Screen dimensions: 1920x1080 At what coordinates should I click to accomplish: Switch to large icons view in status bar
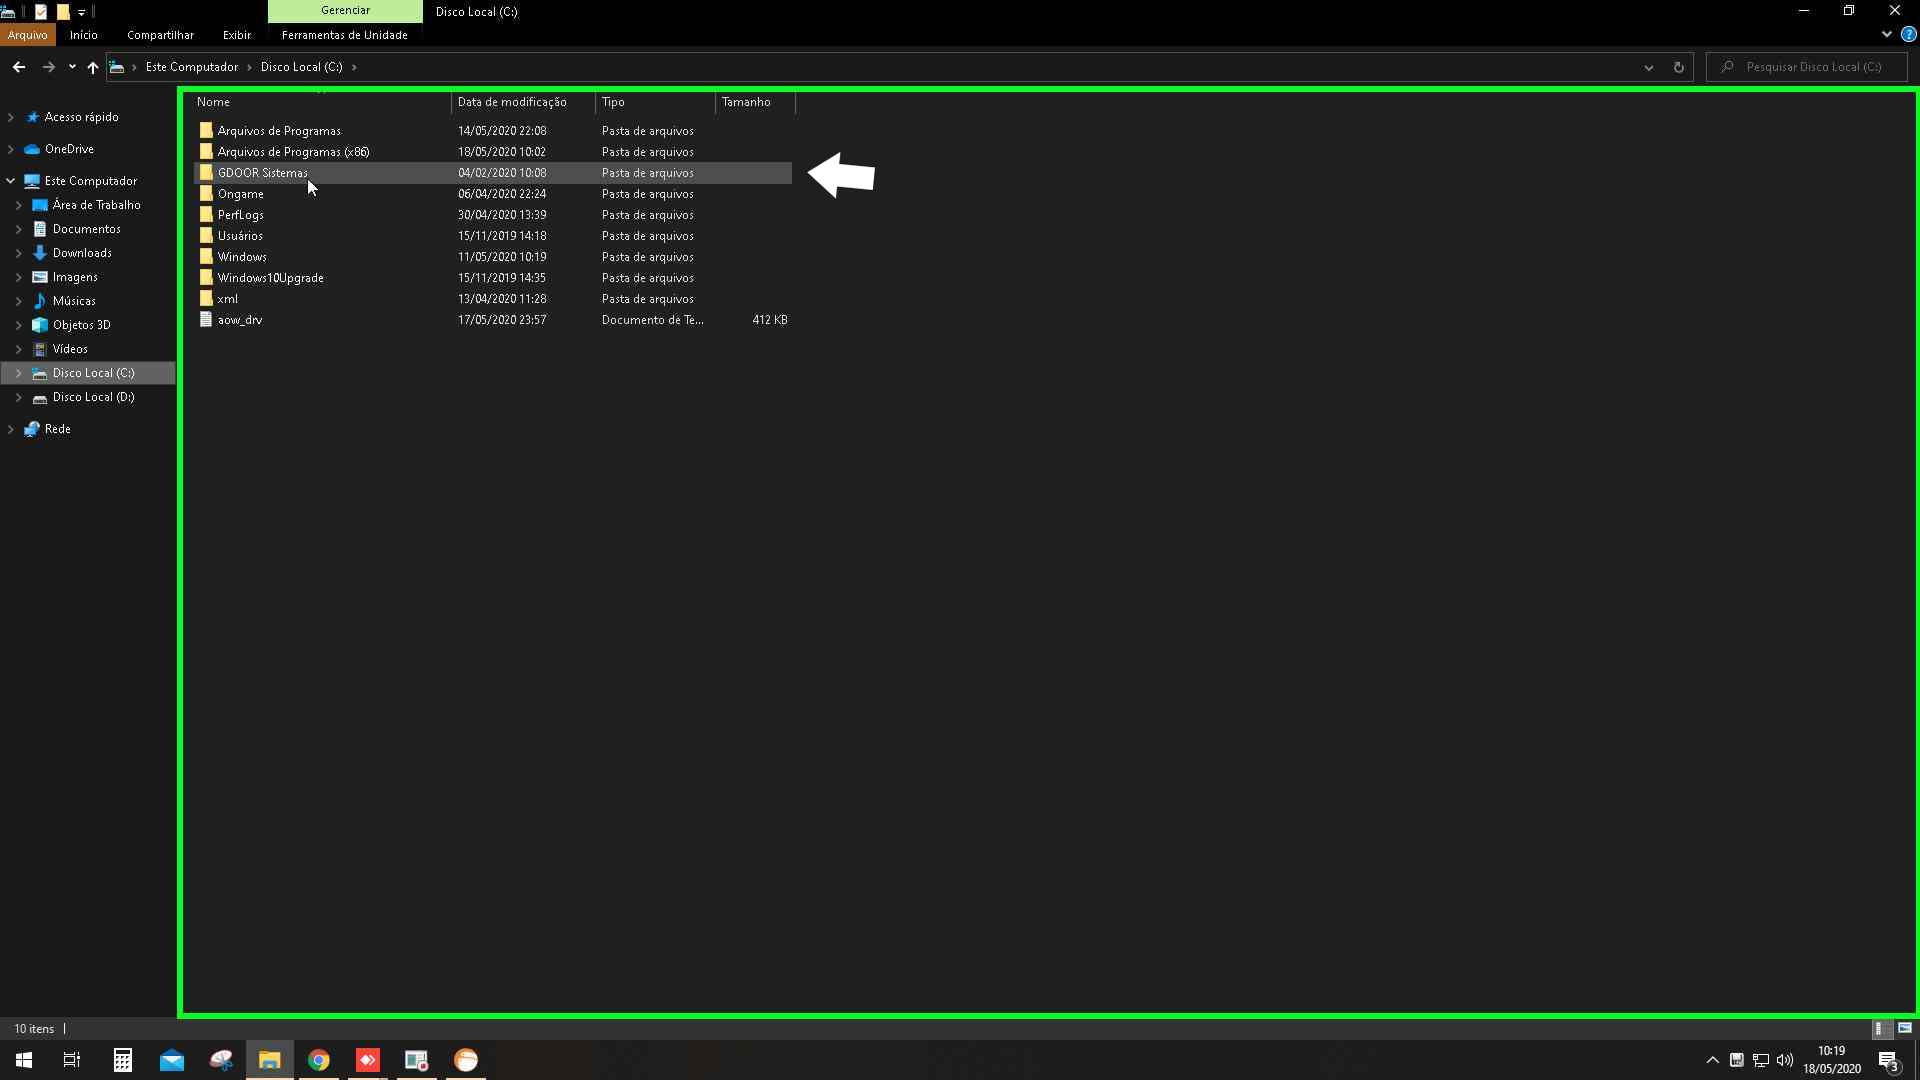coord(1905,1028)
